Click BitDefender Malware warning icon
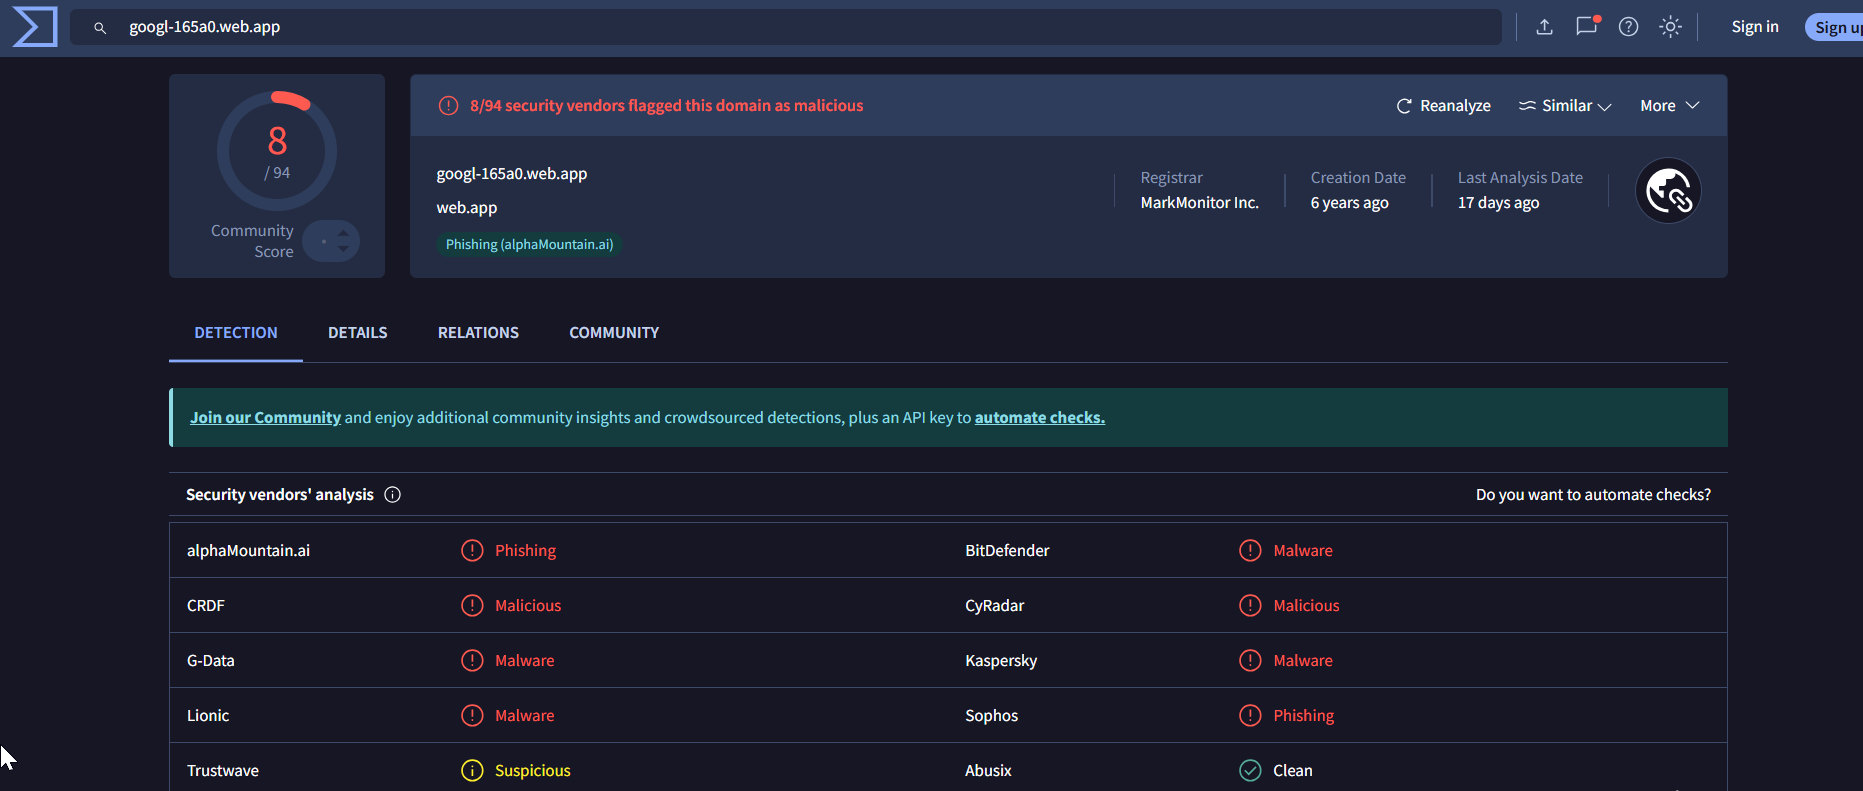 point(1250,551)
